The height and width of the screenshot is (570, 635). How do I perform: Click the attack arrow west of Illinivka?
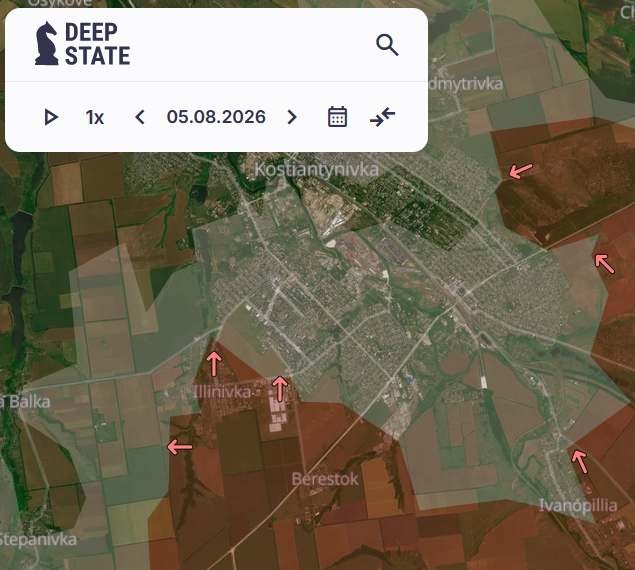[180, 447]
